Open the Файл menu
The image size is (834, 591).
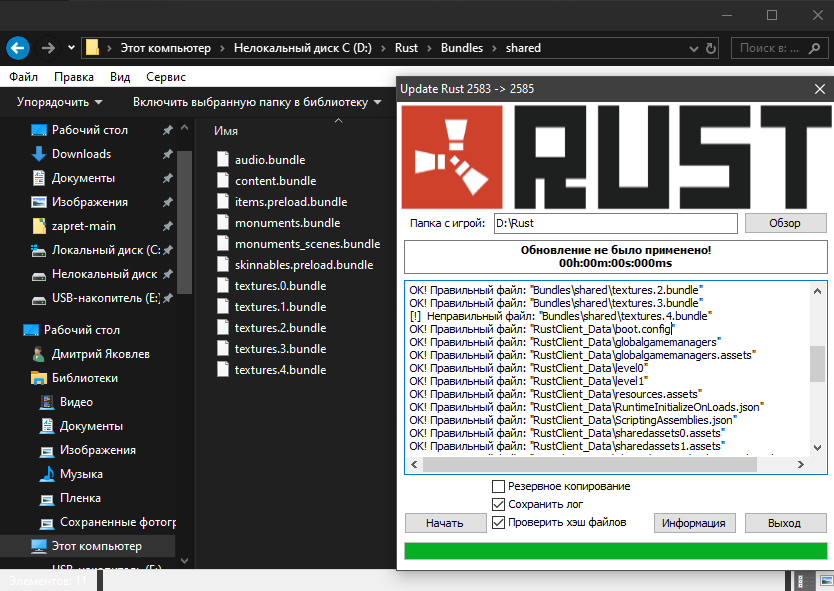(x=23, y=77)
